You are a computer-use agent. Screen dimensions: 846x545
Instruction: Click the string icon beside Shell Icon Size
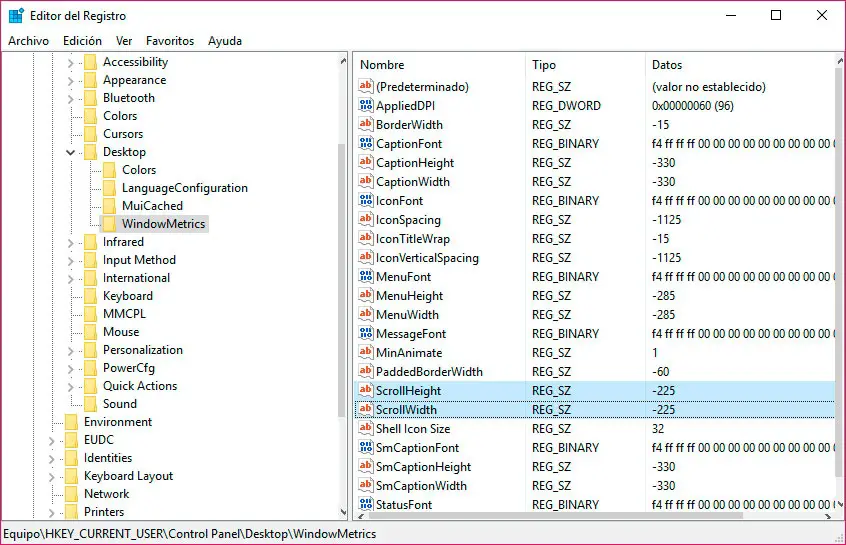[366, 428]
